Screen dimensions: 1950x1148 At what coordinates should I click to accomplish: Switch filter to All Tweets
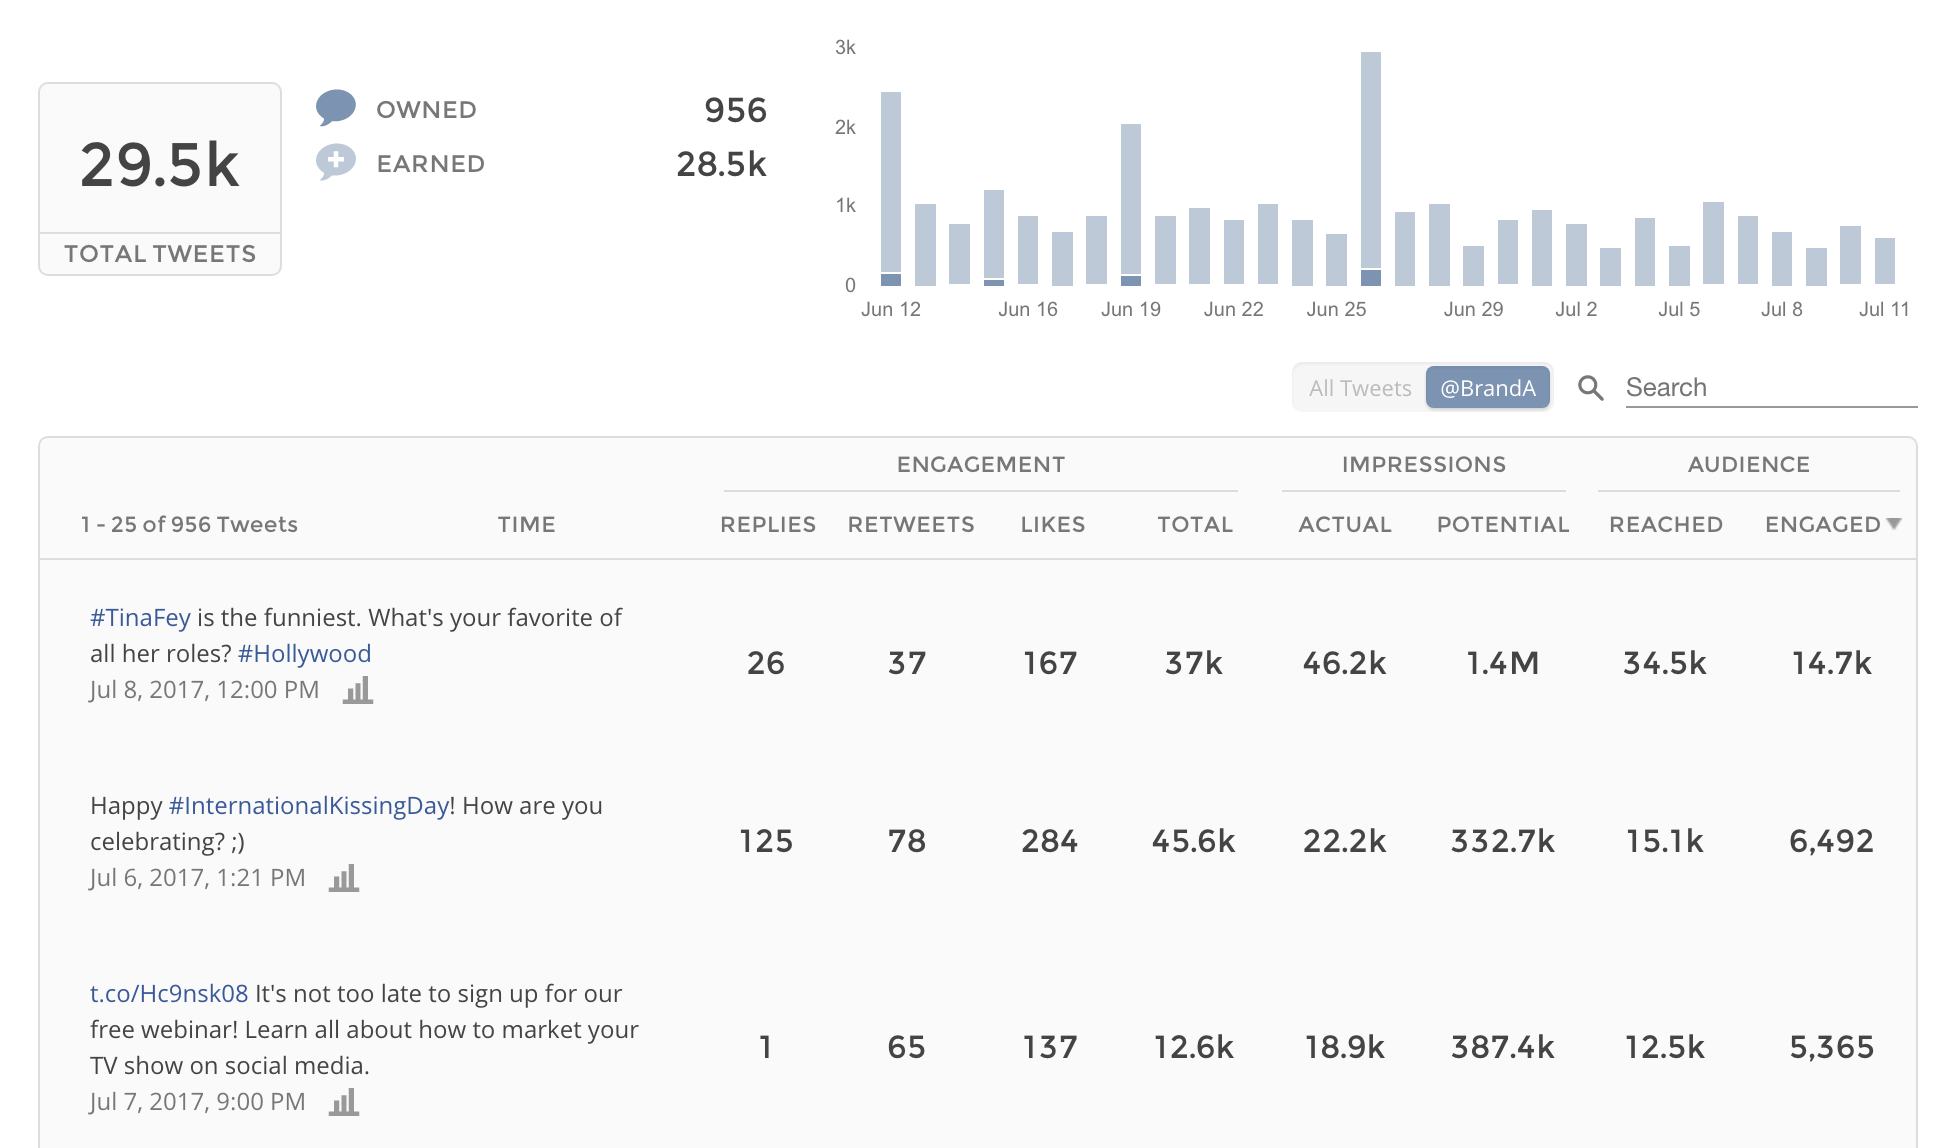tap(1359, 388)
